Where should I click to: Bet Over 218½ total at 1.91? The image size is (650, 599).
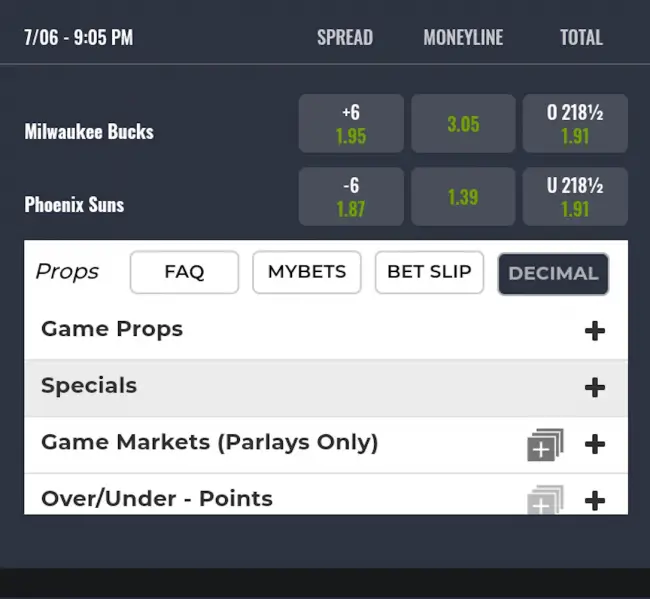575,124
